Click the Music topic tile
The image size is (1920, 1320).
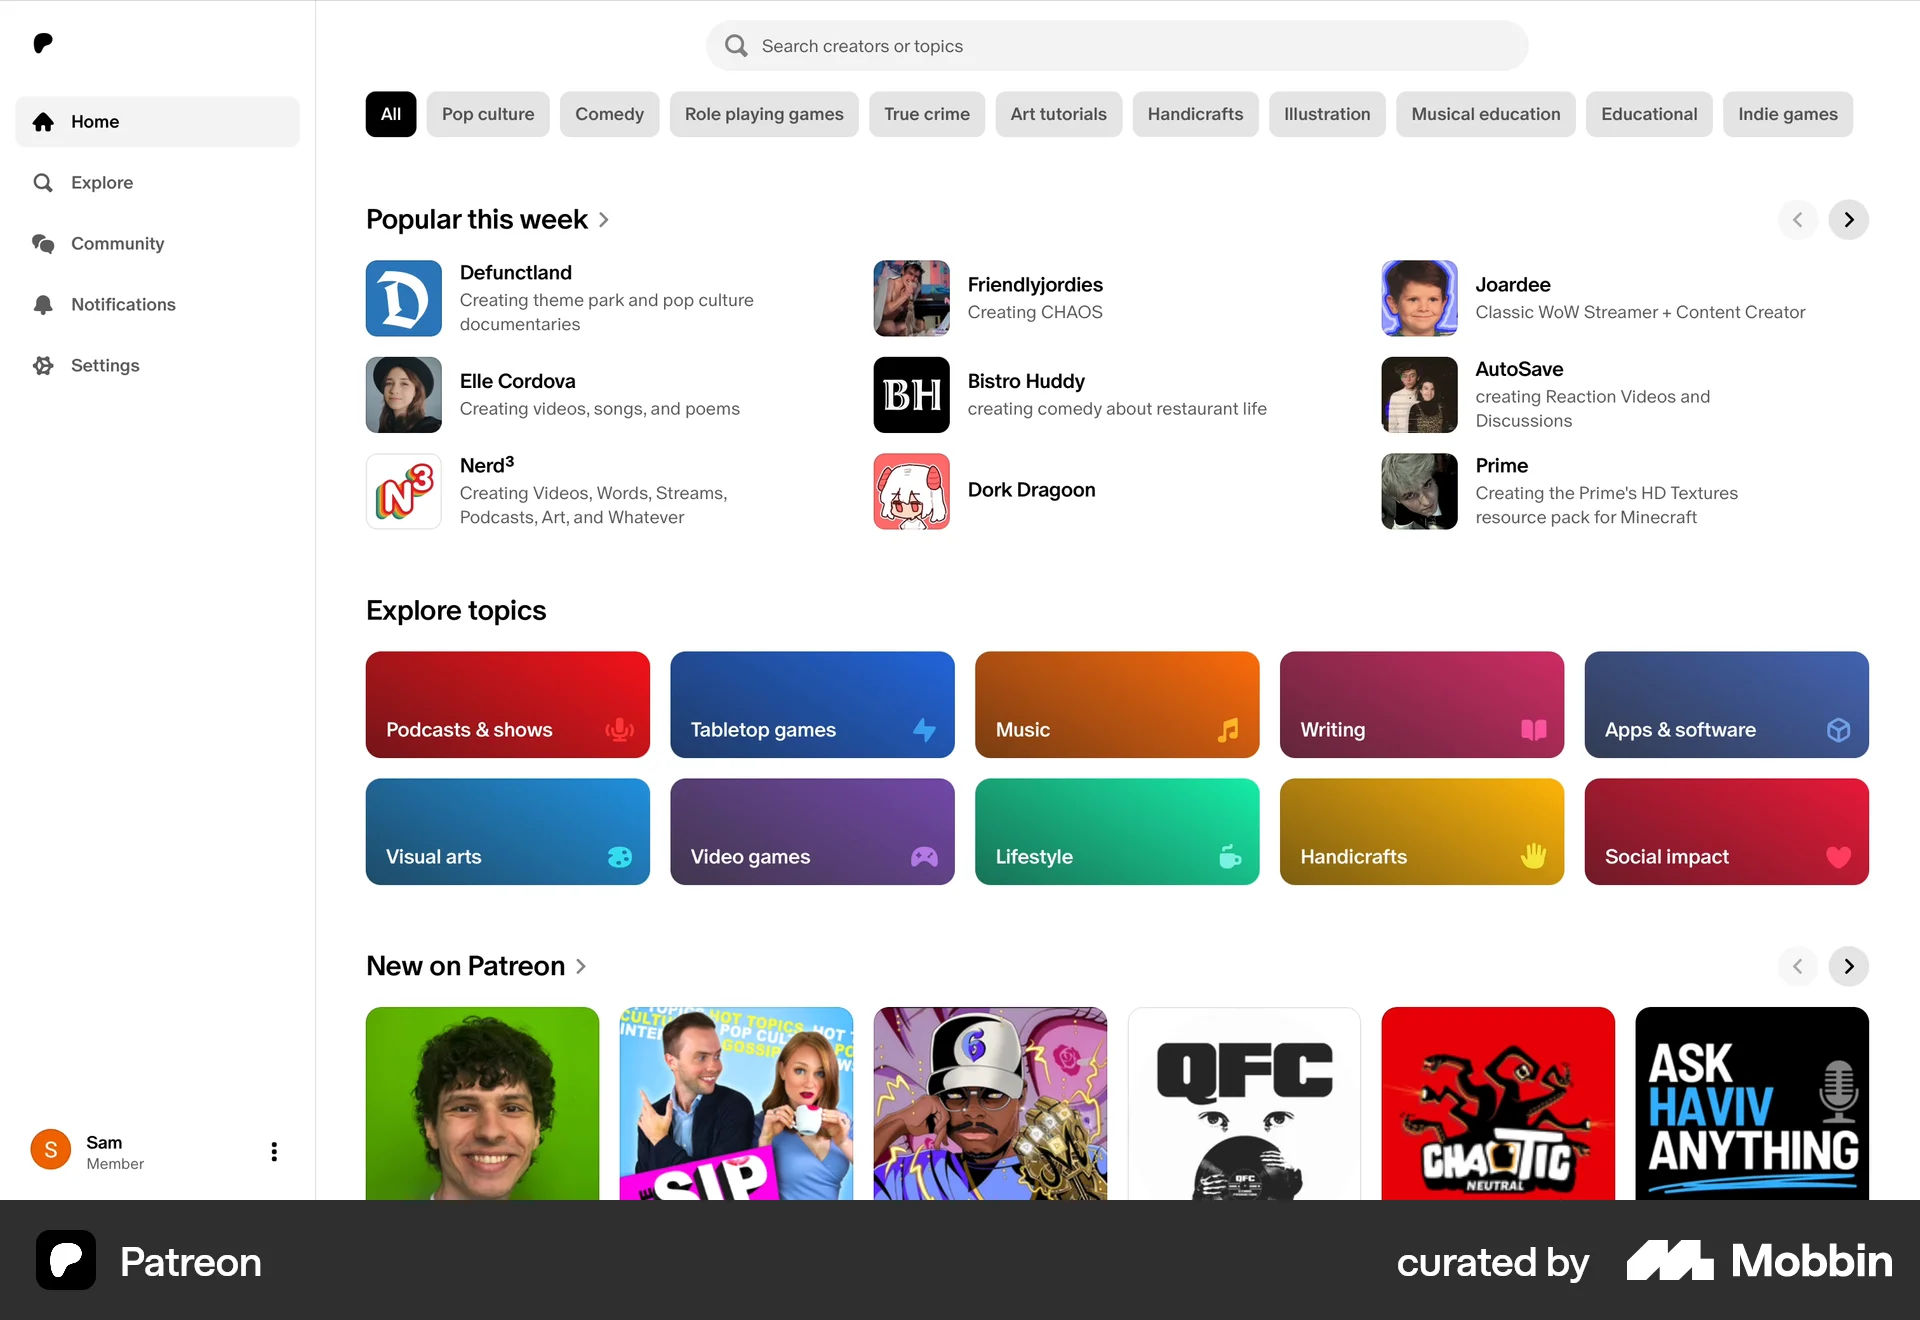point(1117,704)
